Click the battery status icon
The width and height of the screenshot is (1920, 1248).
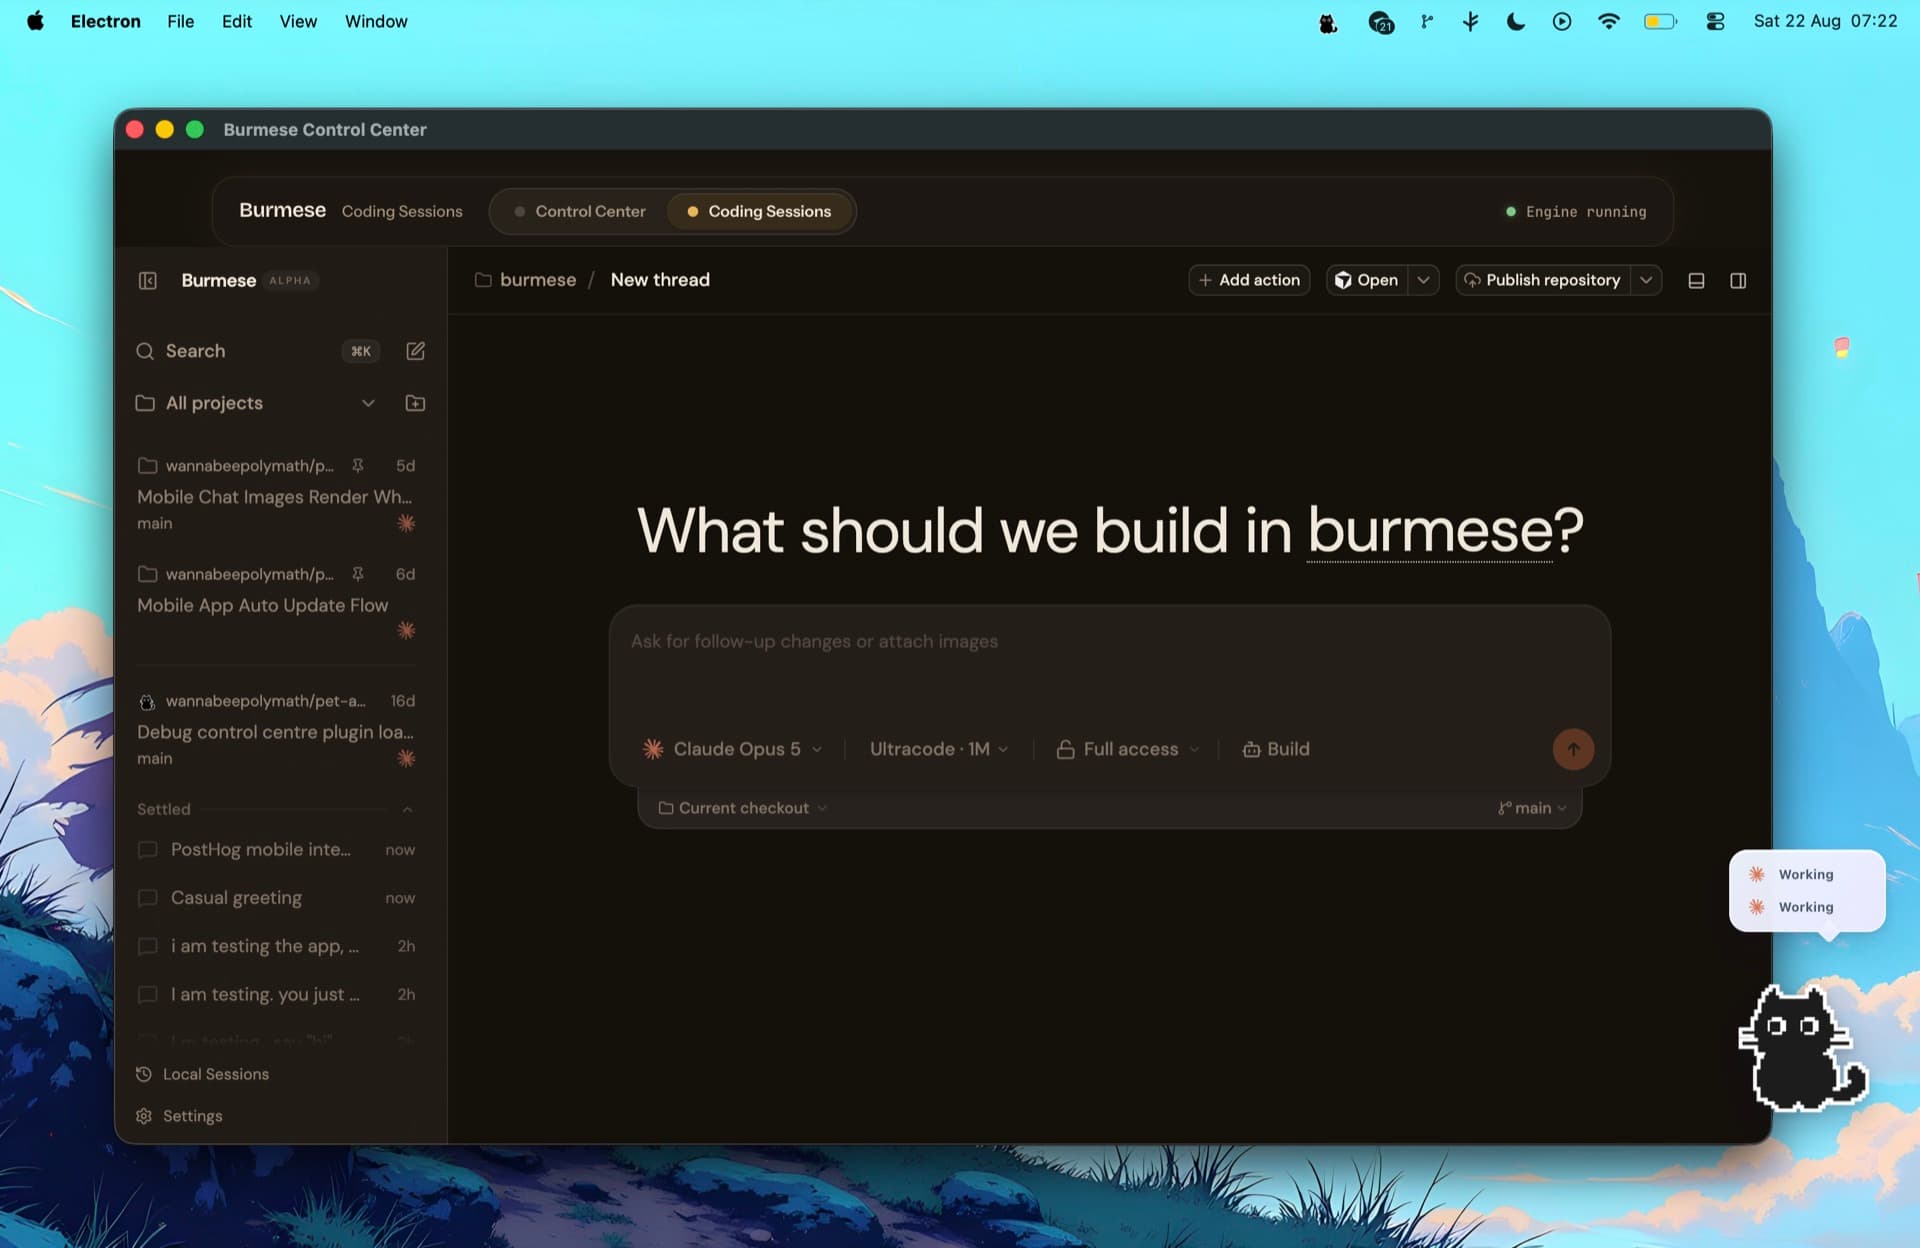(1660, 21)
